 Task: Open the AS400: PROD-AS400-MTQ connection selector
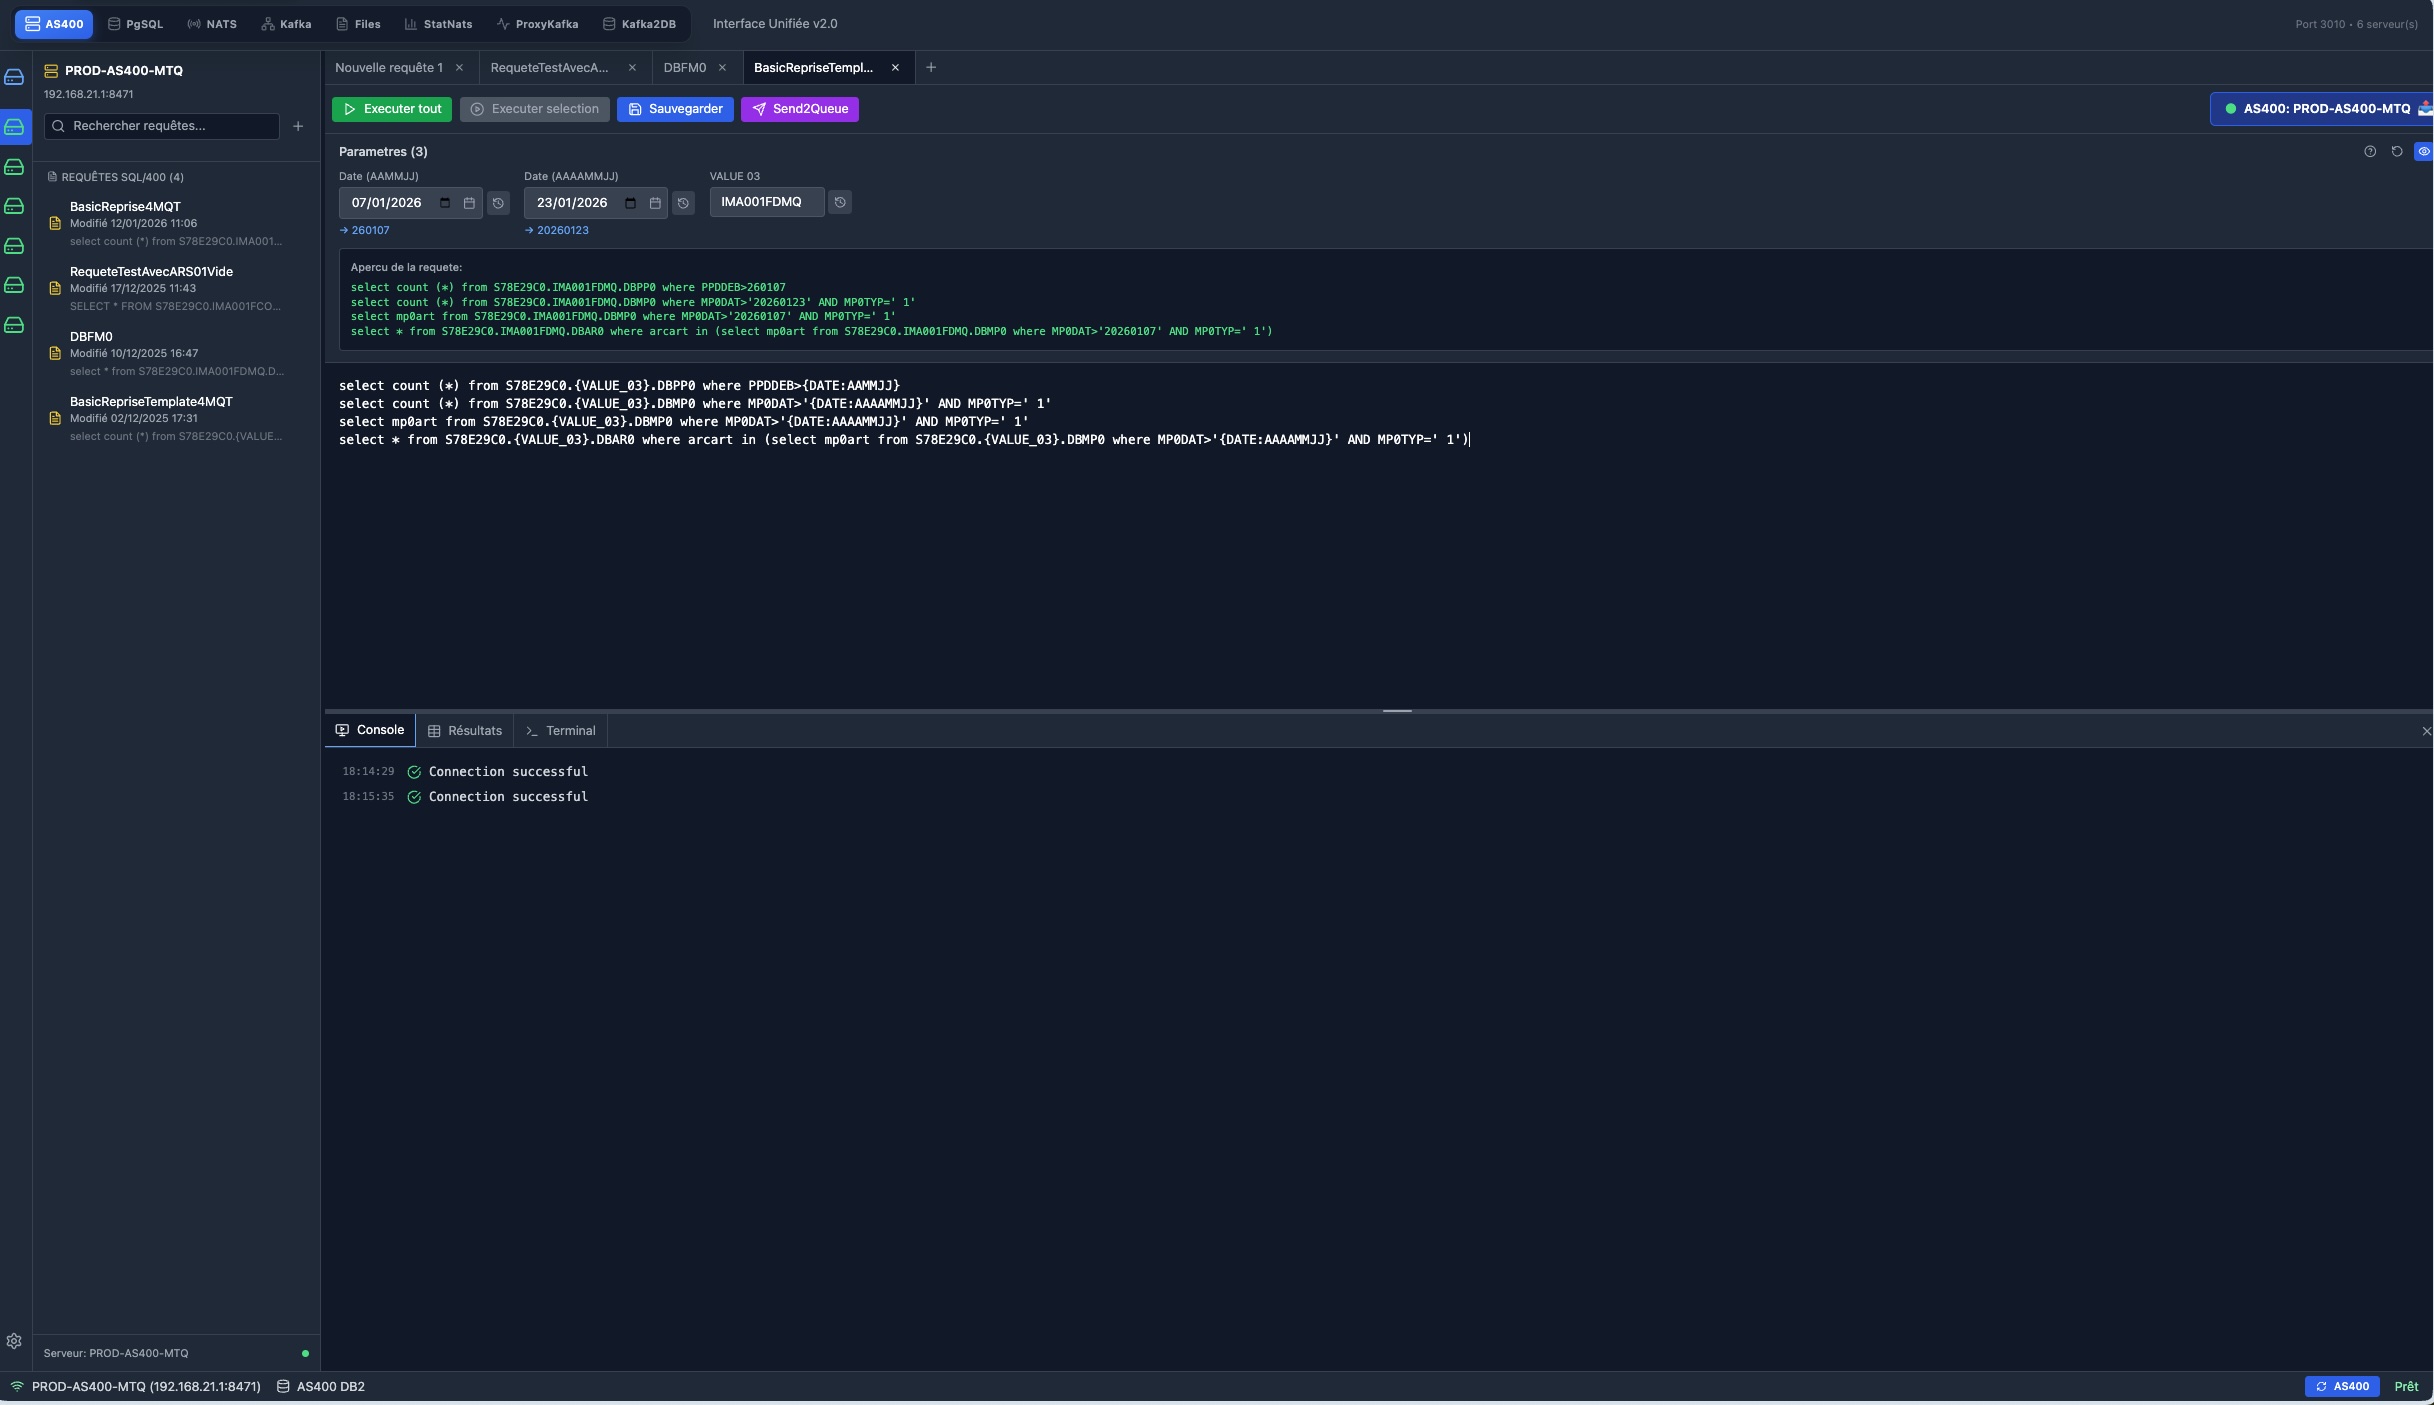[x=2320, y=109]
